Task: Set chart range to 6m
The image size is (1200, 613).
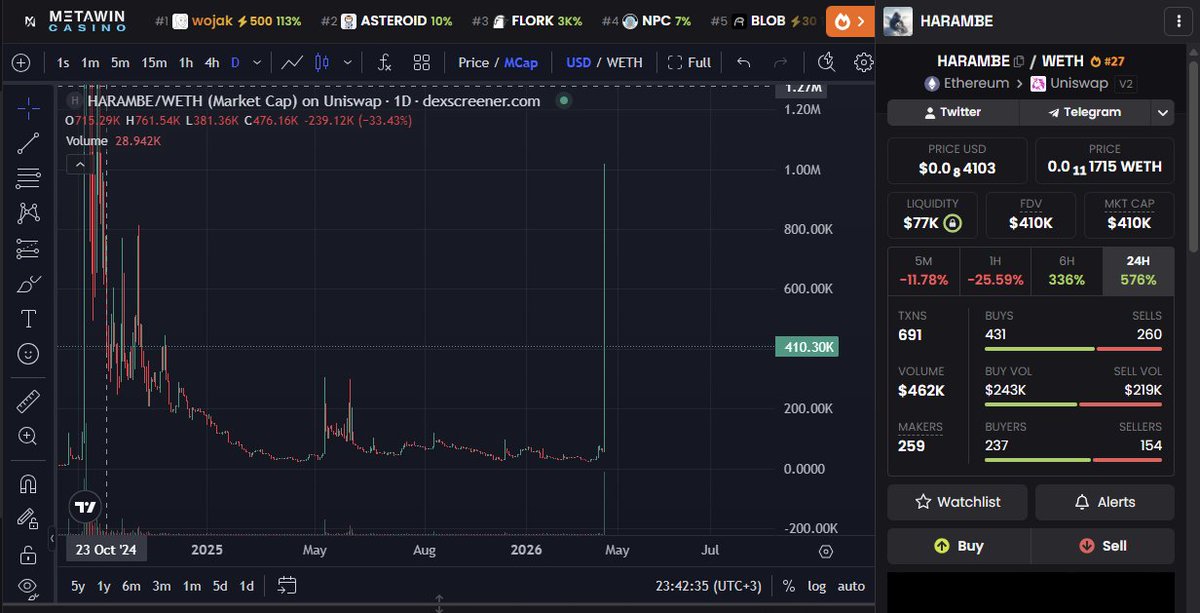Action: (x=131, y=586)
